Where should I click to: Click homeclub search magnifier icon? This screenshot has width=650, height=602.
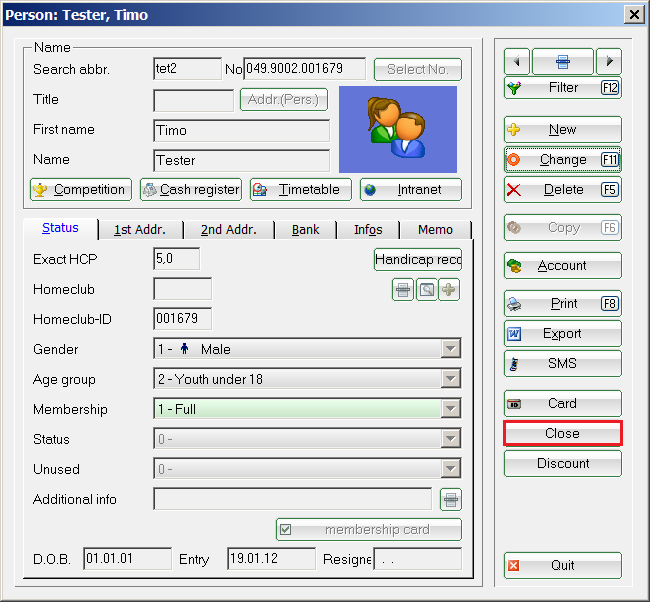tap(427, 289)
